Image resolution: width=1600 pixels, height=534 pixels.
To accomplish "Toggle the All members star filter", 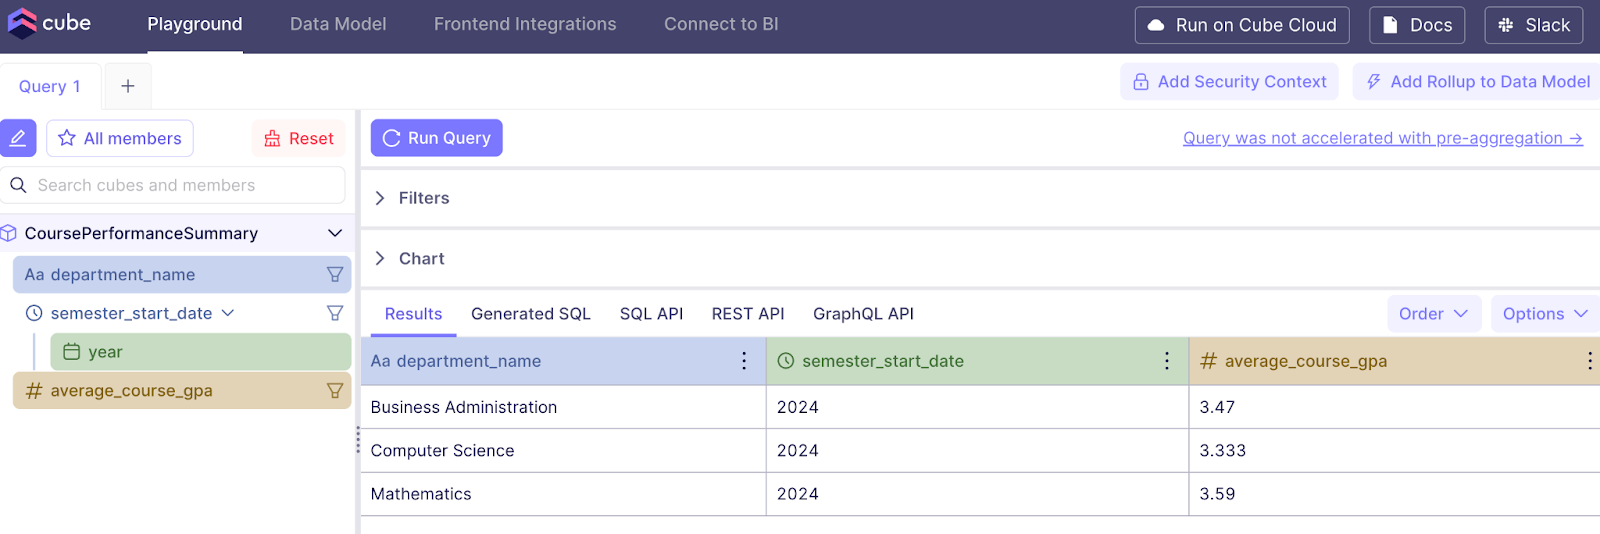I will [x=120, y=138].
